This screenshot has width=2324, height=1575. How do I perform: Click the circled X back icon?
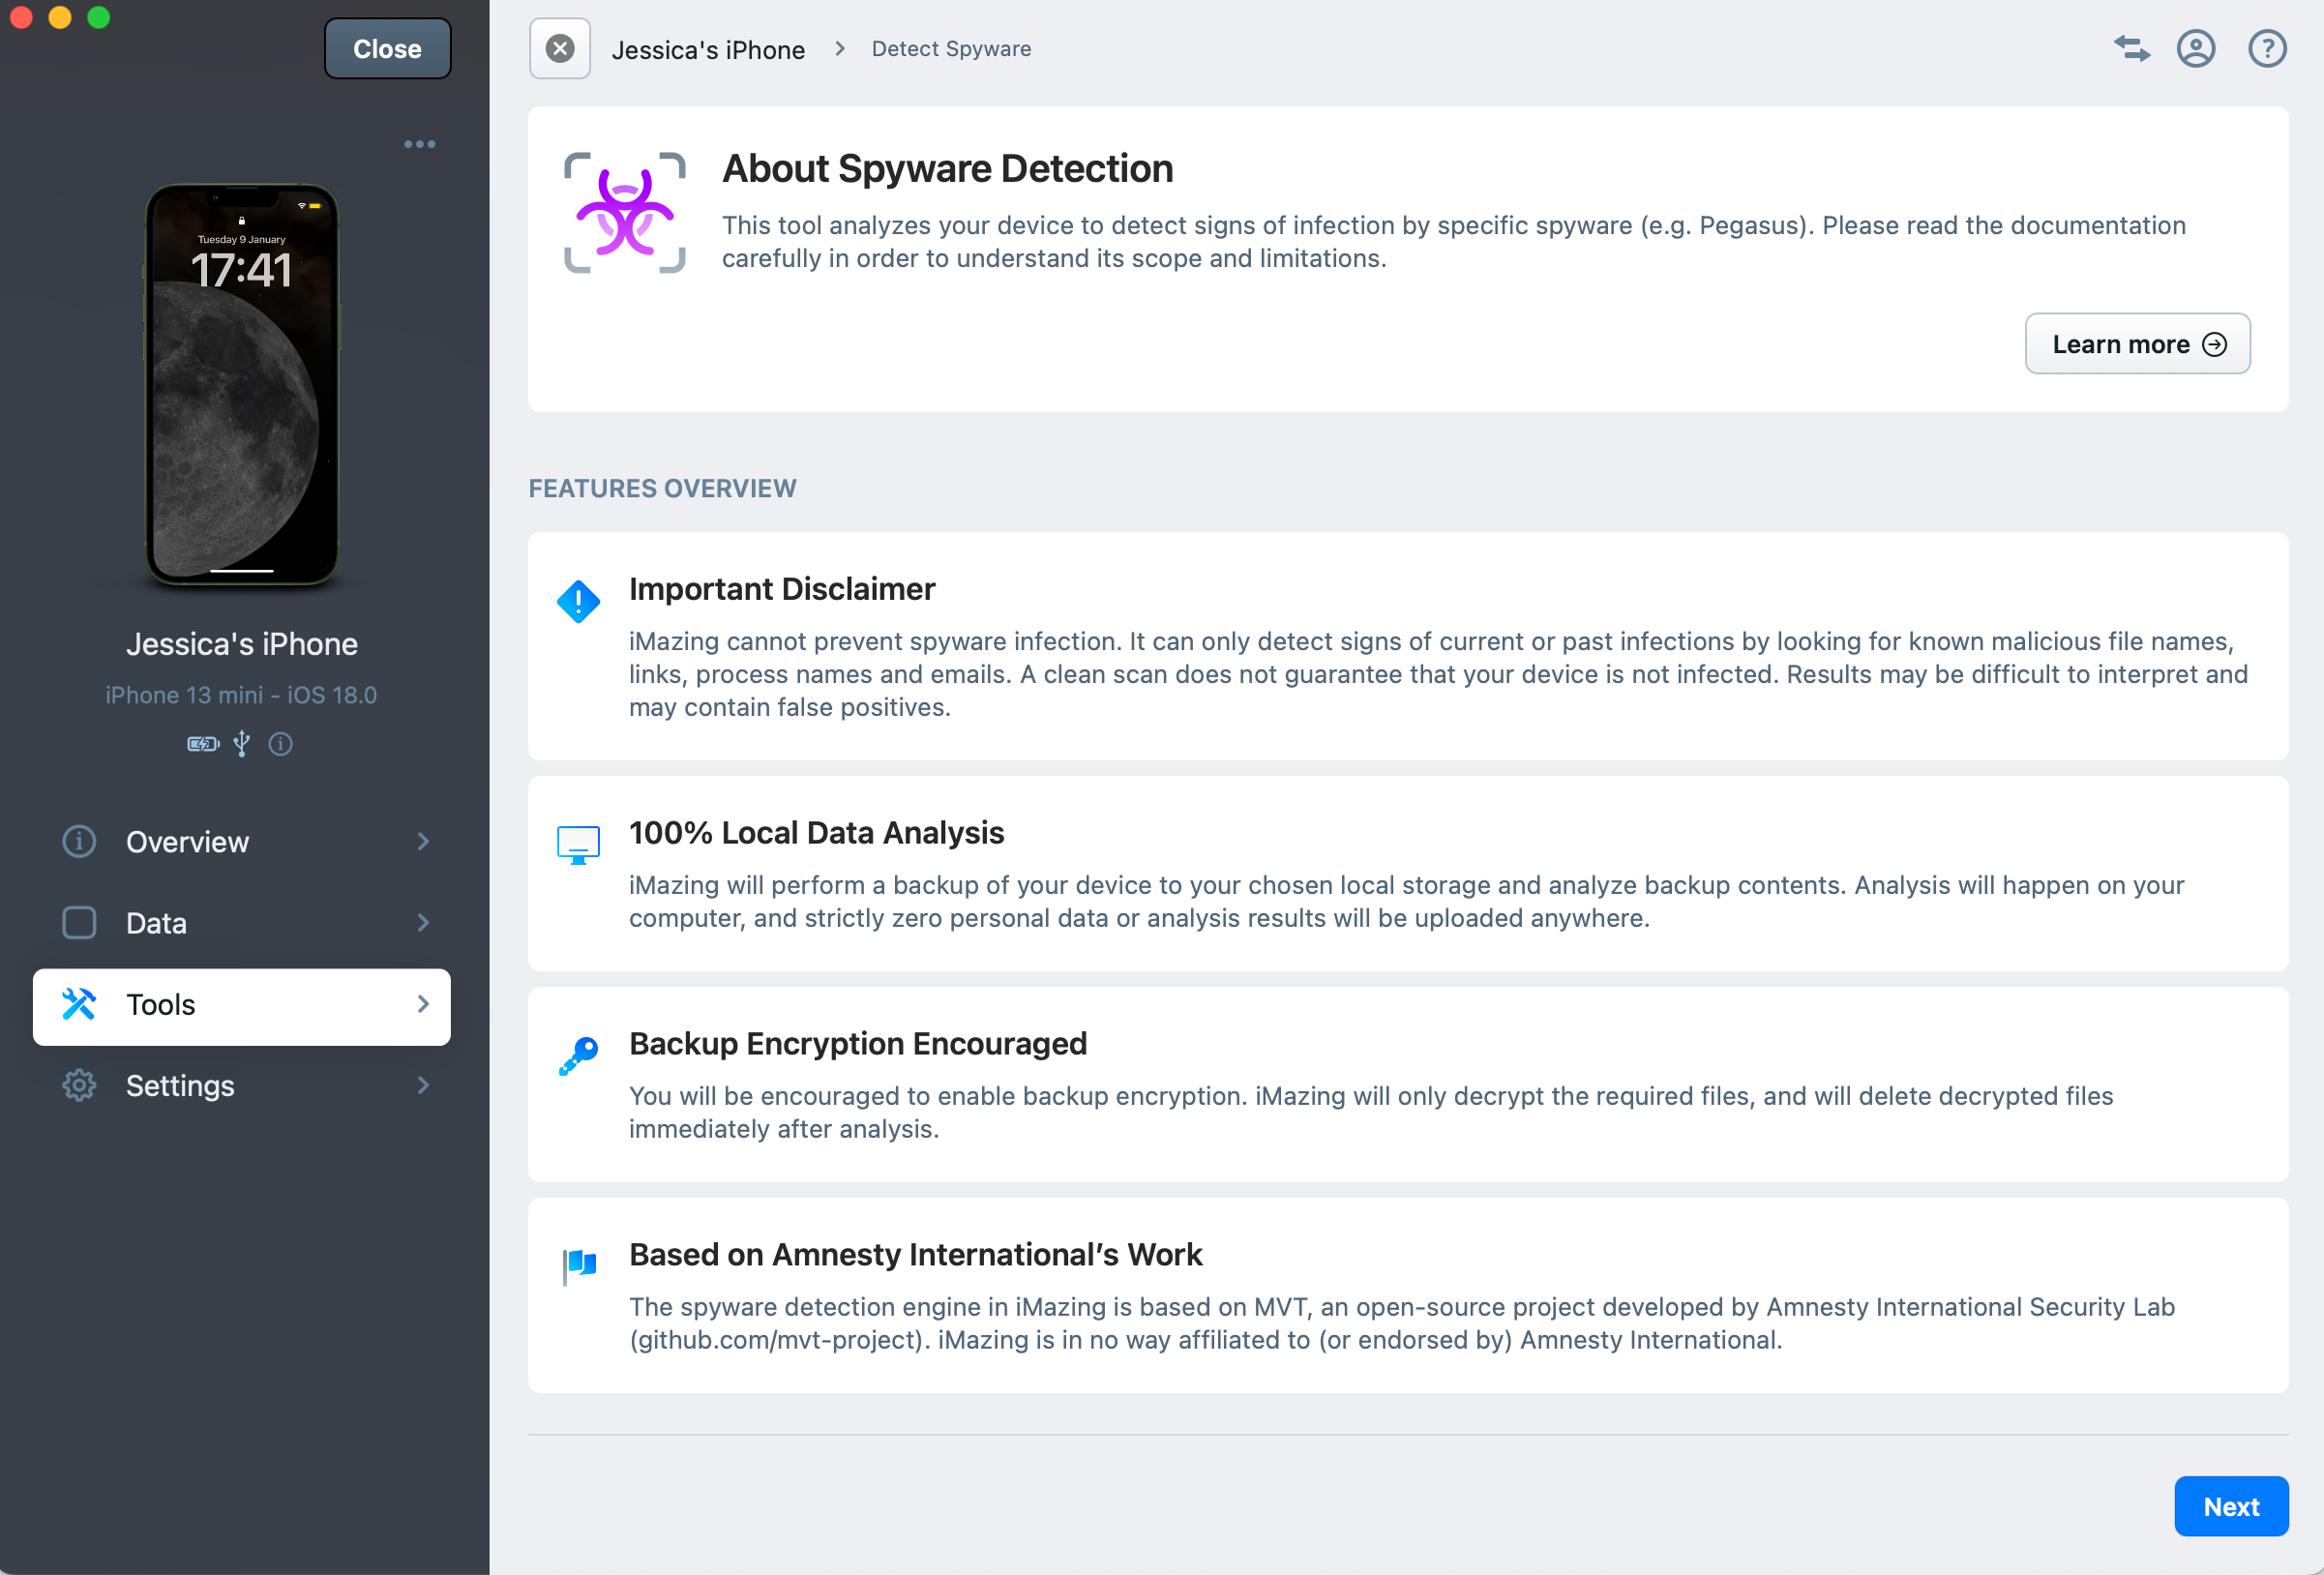pyautogui.click(x=560, y=48)
